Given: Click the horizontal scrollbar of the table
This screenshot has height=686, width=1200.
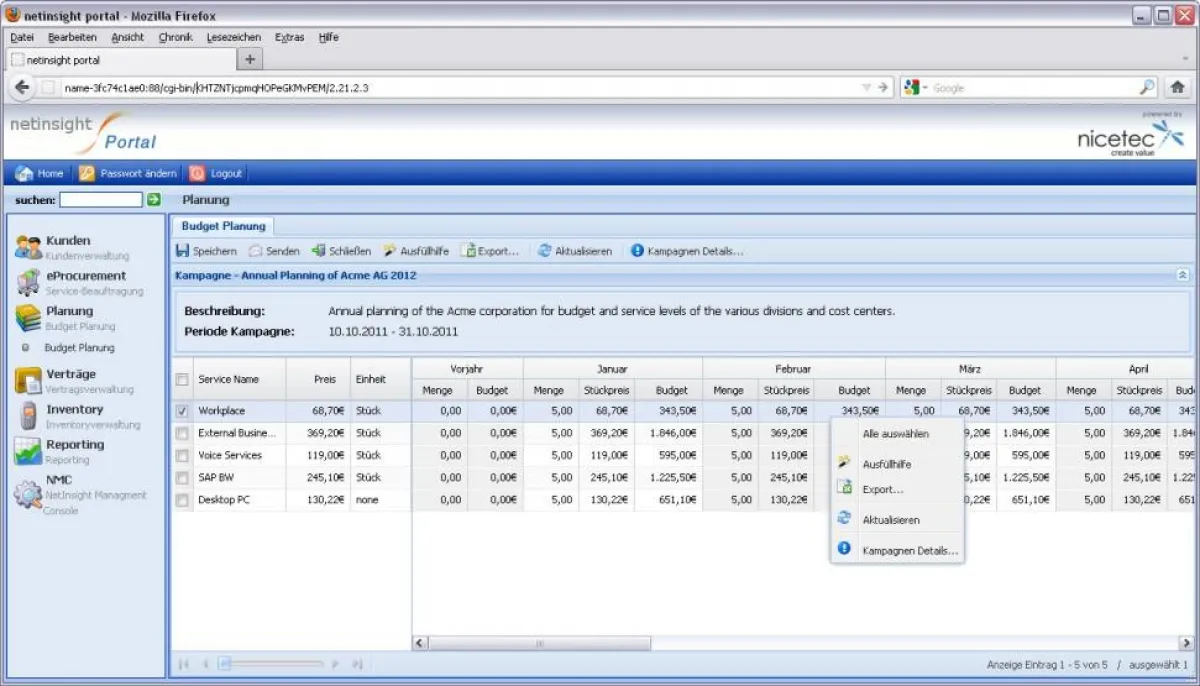Looking at the screenshot, I should pyautogui.click(x=540, y=643).
